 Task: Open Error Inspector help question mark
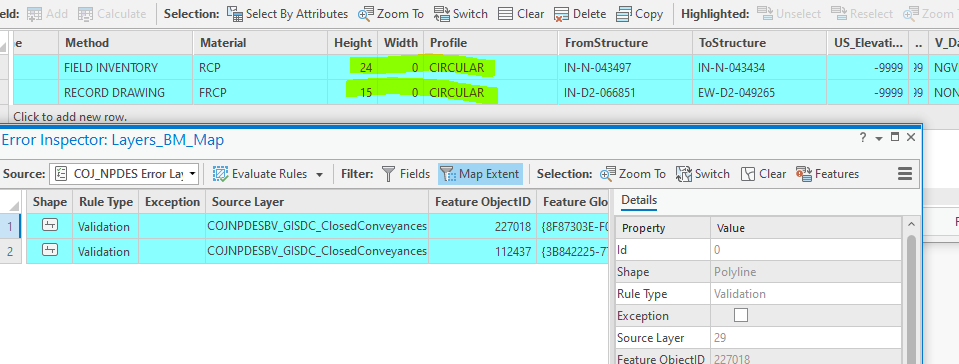tap(863, 138)
